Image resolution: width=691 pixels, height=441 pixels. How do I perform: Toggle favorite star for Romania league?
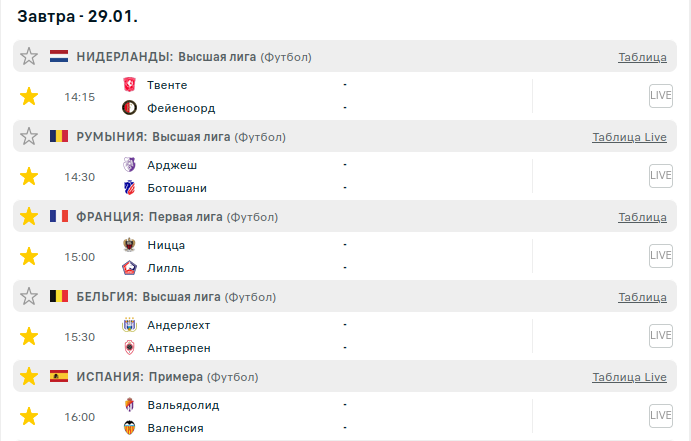click(x=29, y=137)
